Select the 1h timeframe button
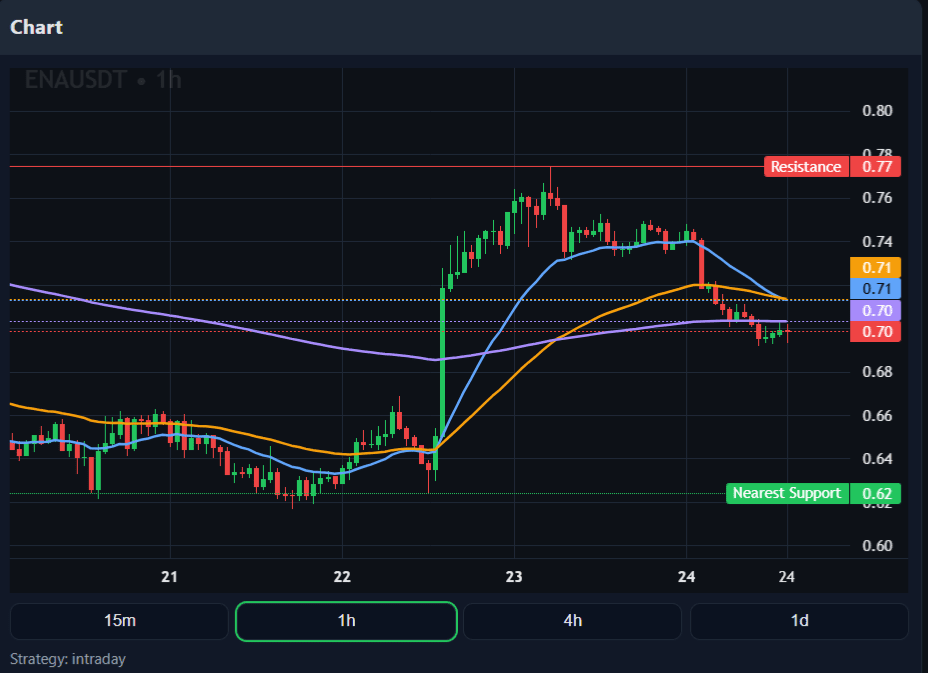 click(346, 621)
